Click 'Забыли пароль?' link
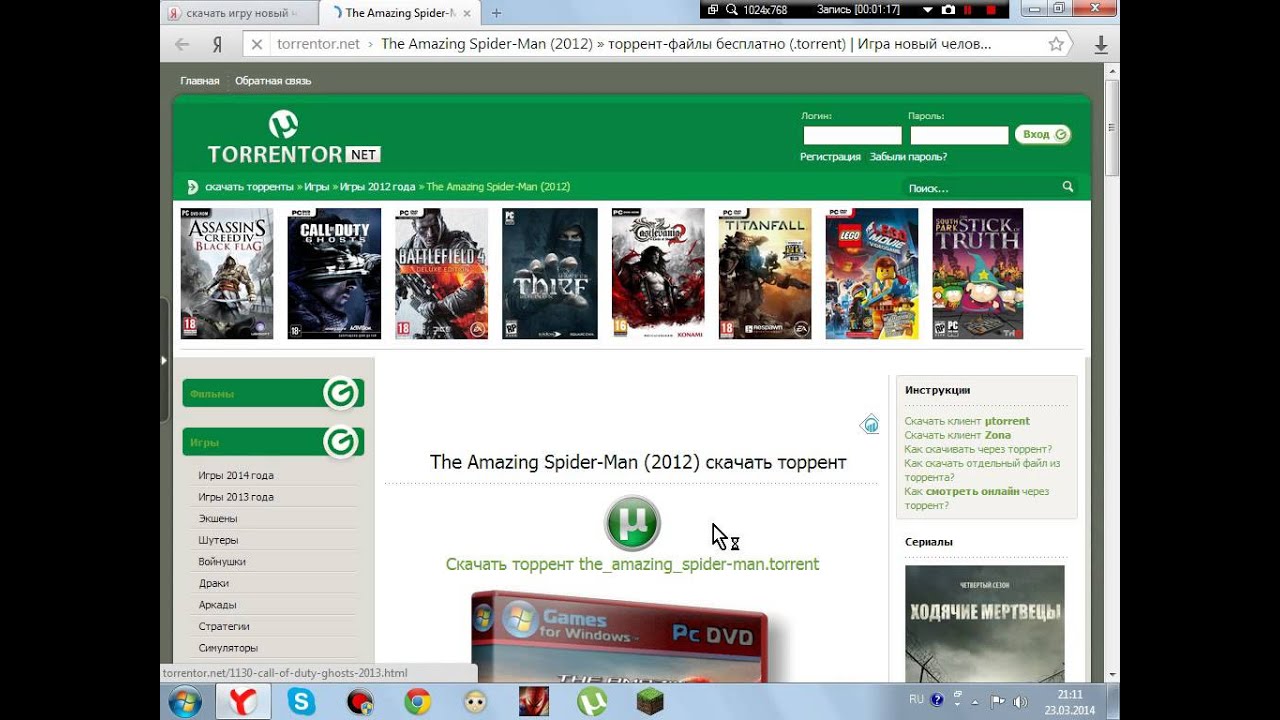This screenshot has height=720, width=1280. point(908,157)
